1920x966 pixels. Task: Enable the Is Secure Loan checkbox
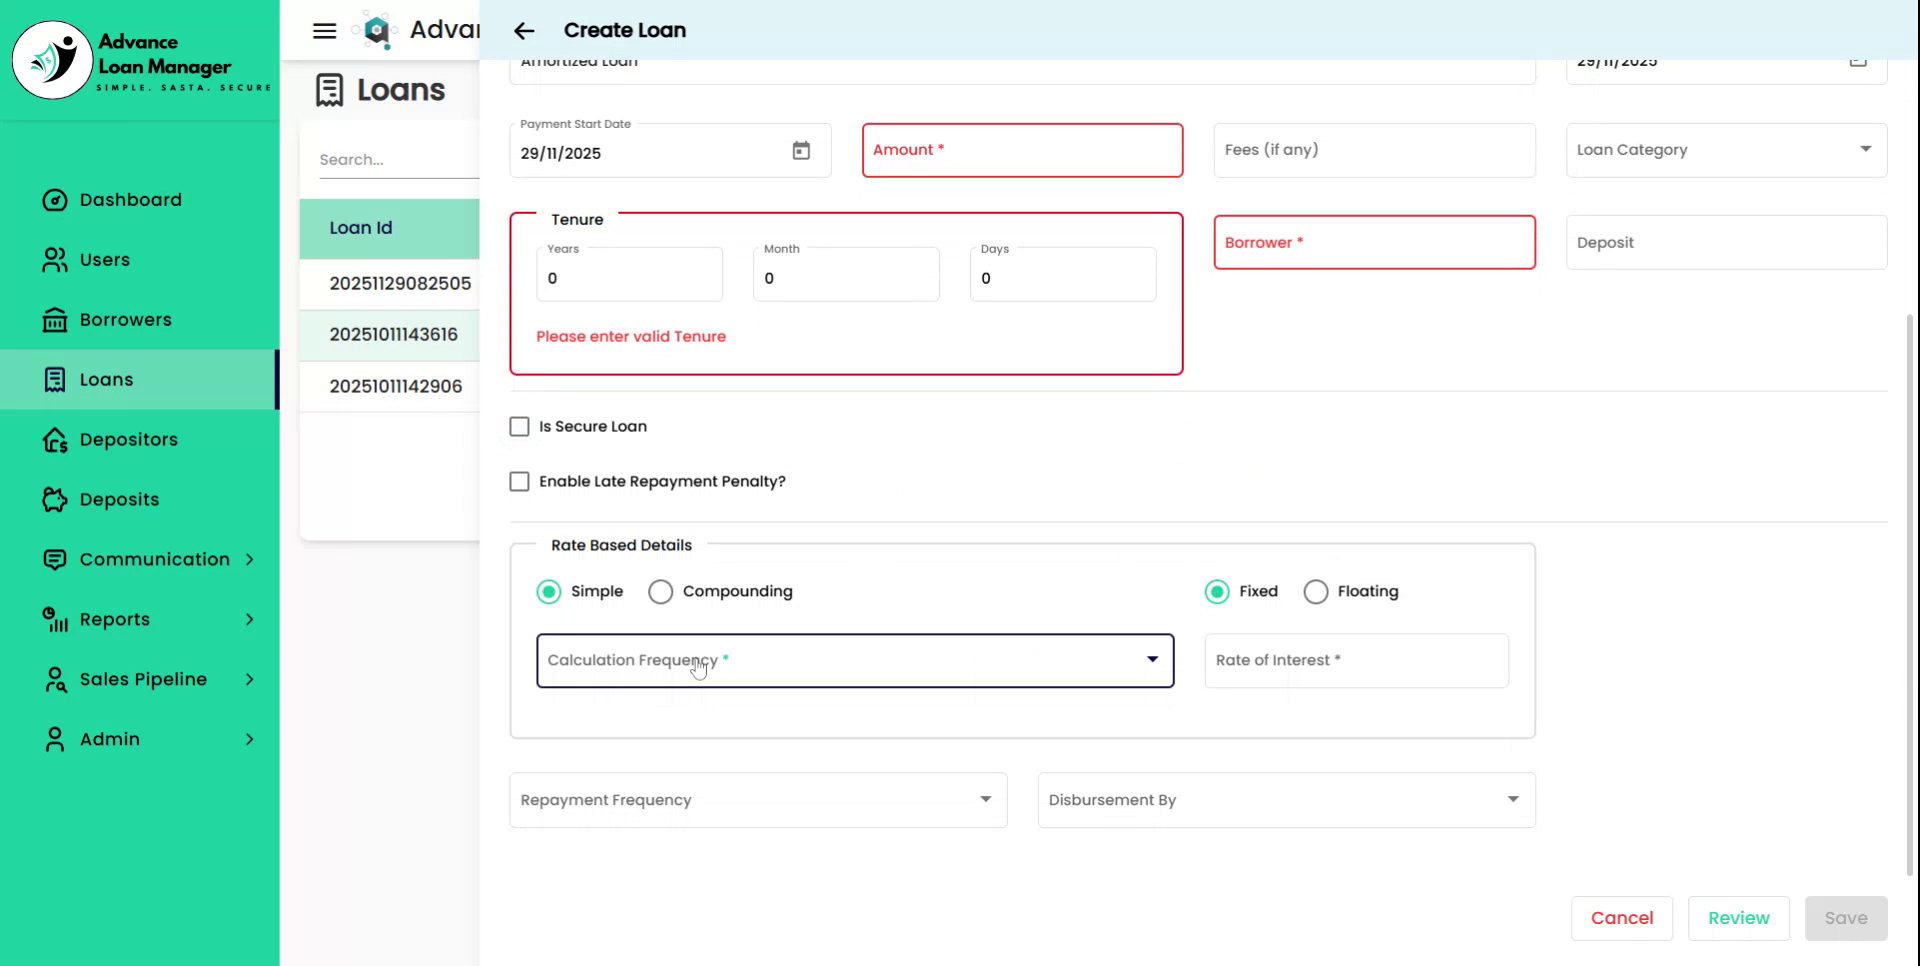point(519,427)
